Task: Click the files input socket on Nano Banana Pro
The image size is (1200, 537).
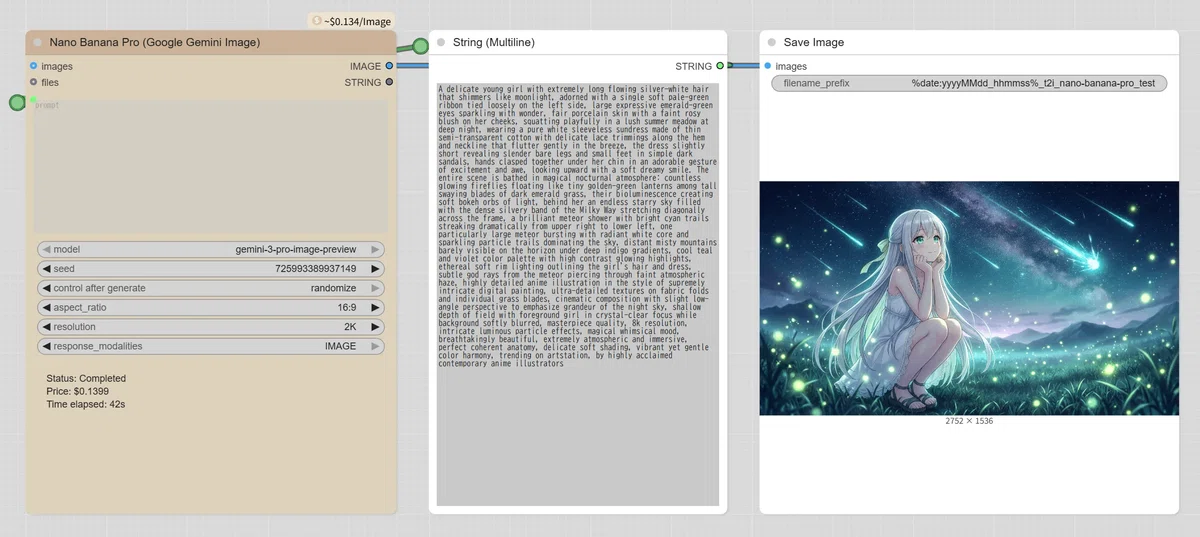Action: (33, 82)
